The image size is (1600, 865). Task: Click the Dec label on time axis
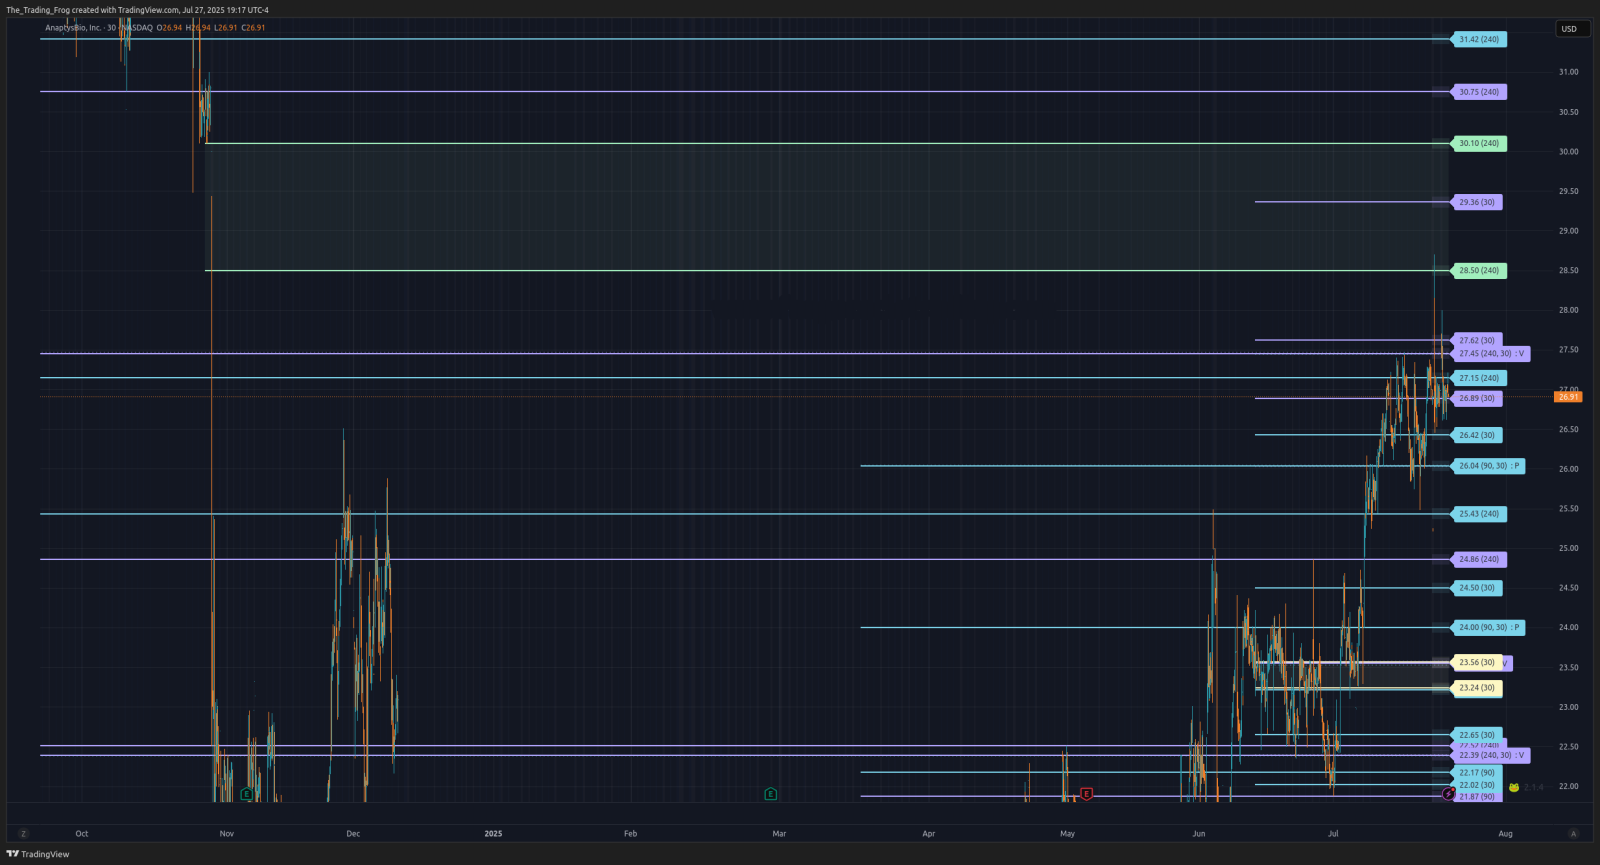tap(353, 833)
